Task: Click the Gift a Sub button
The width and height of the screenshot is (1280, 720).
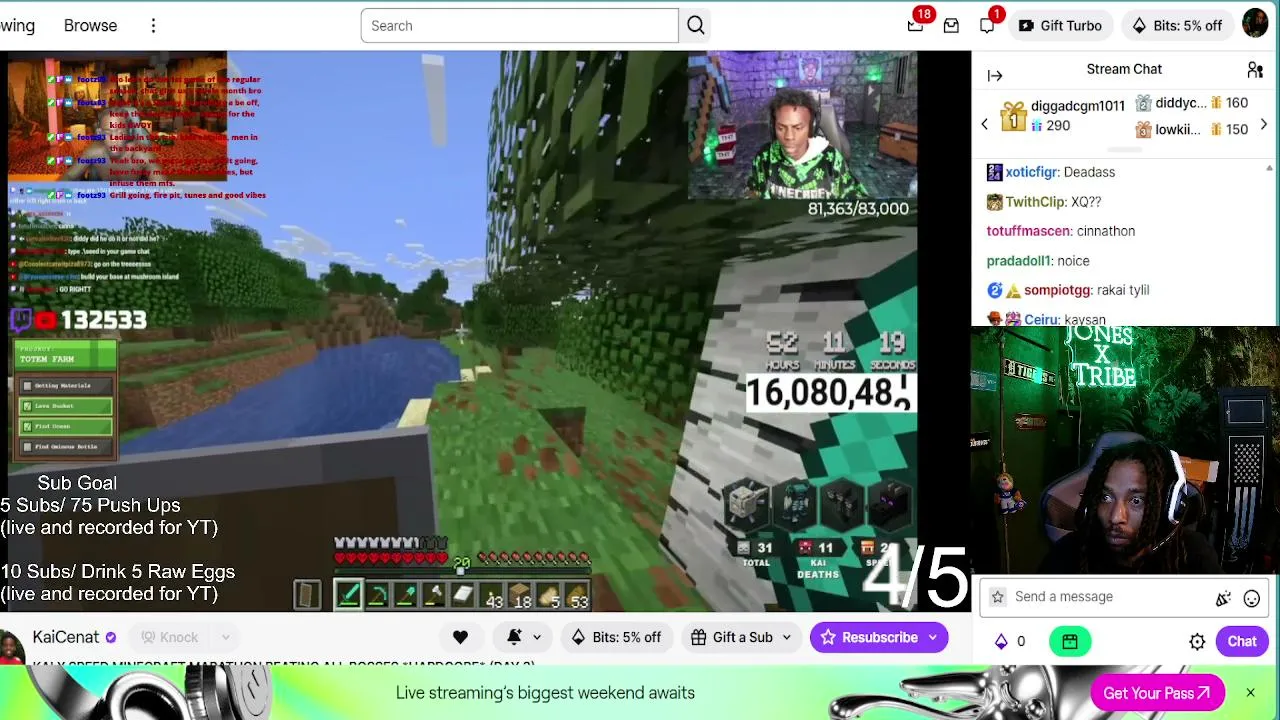Action: (731, 637)
